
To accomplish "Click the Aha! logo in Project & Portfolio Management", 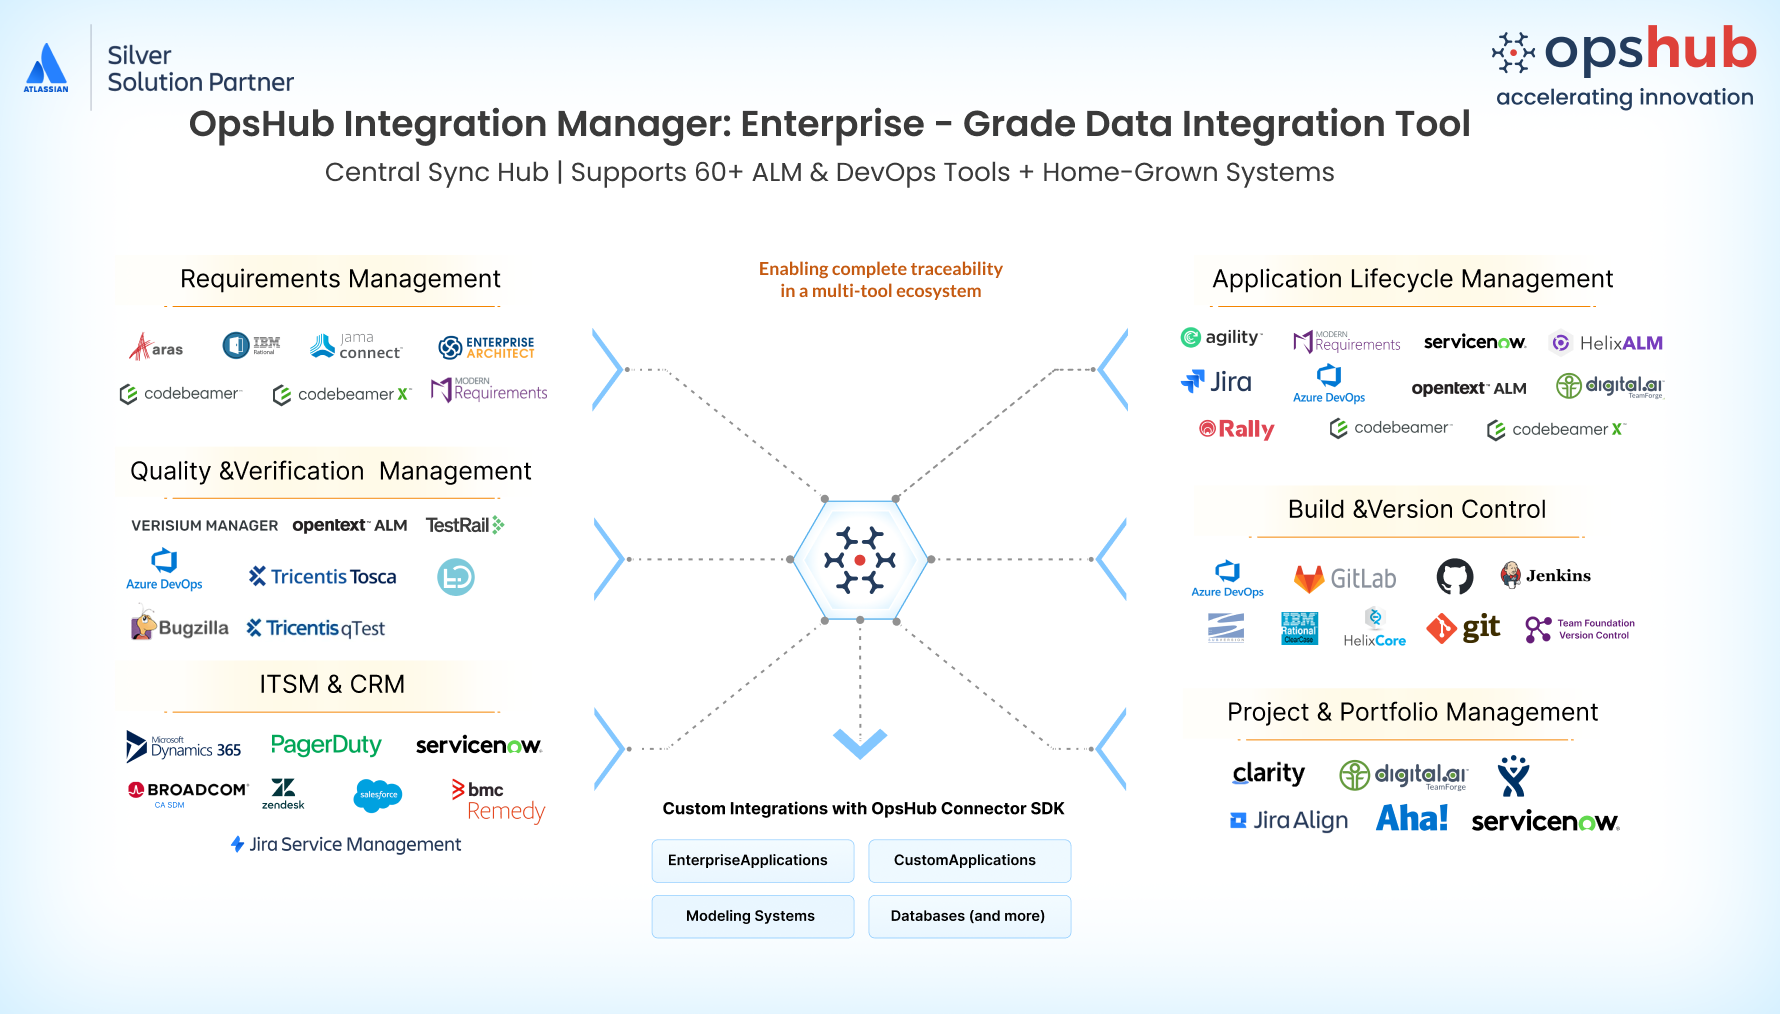I will [1412, 818].
